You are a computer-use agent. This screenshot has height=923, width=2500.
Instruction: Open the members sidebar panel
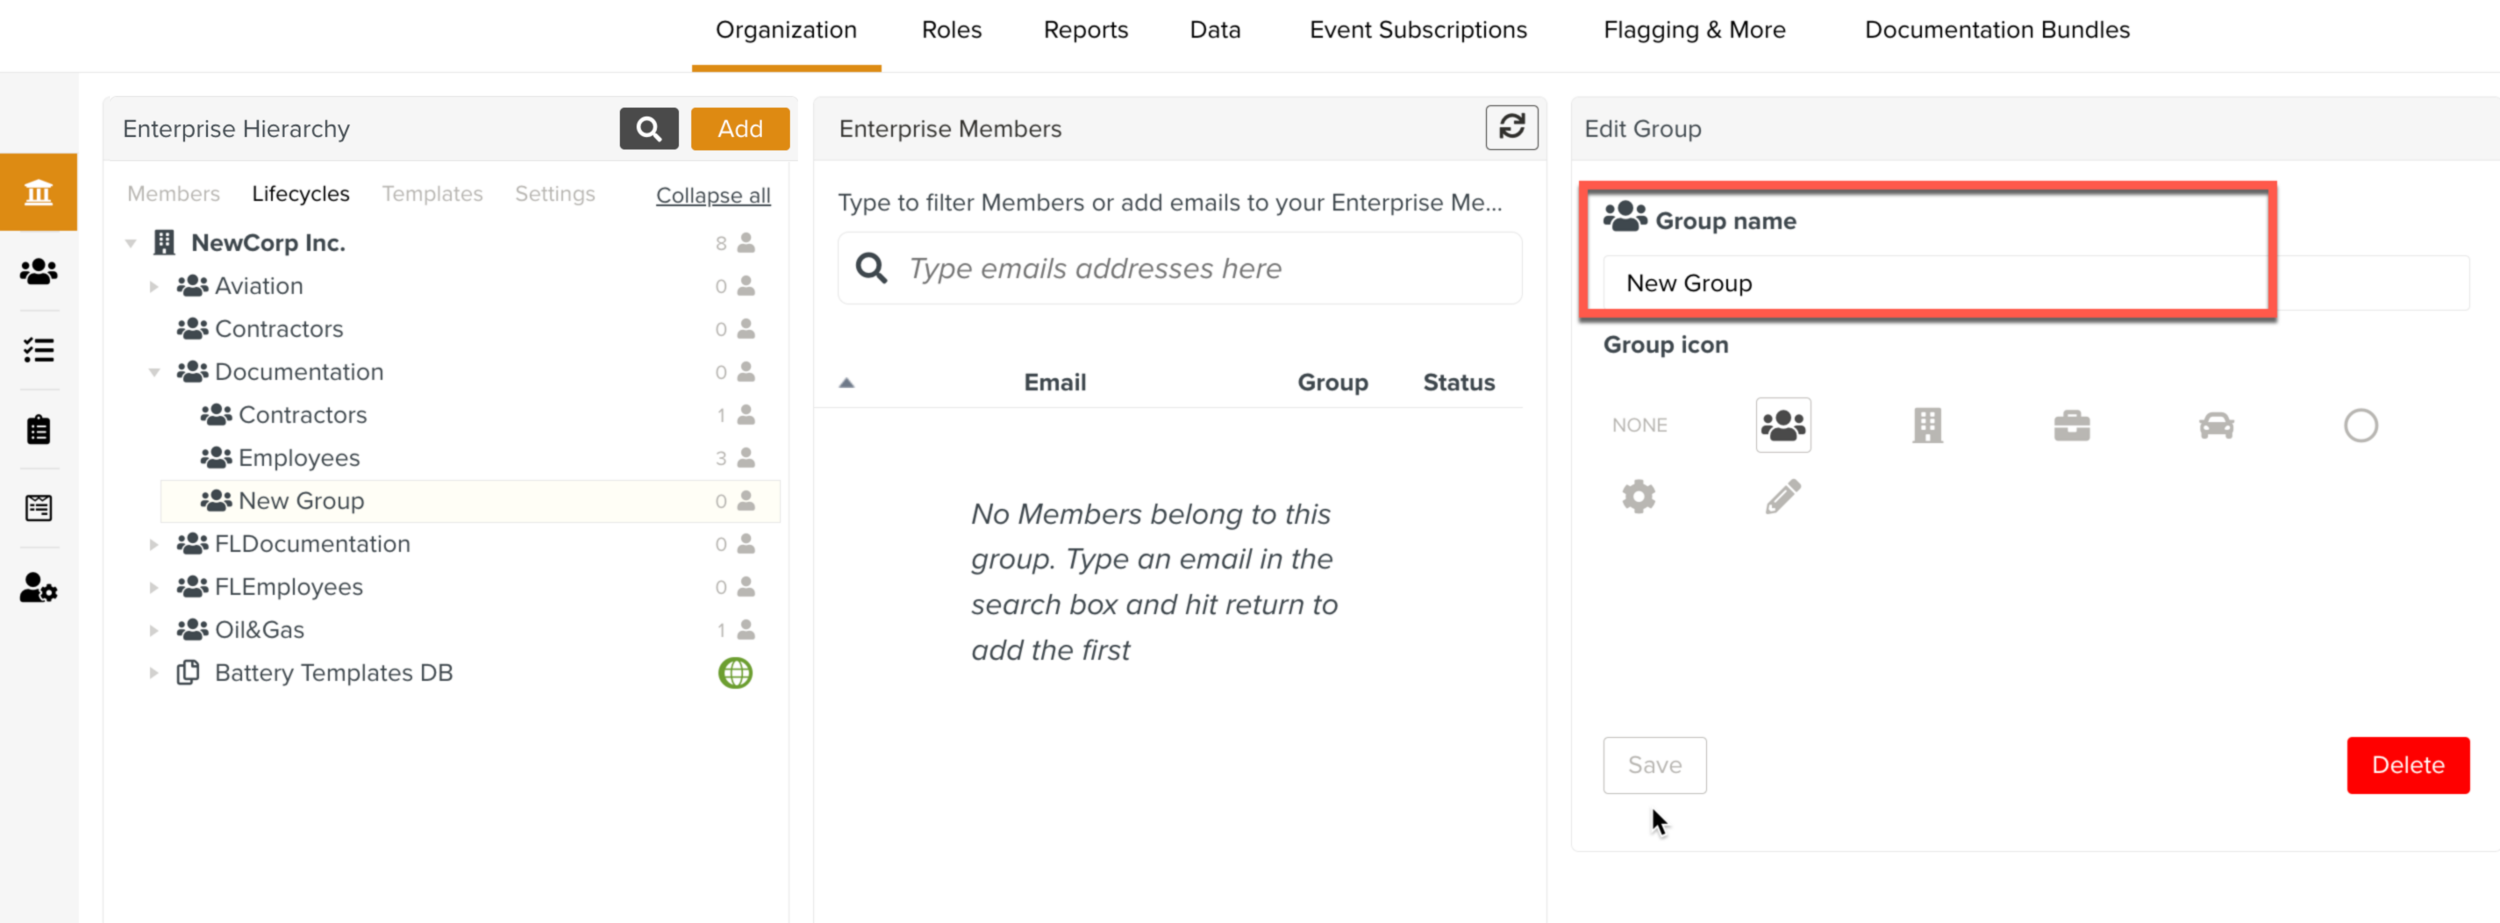(x=39, y=272)
